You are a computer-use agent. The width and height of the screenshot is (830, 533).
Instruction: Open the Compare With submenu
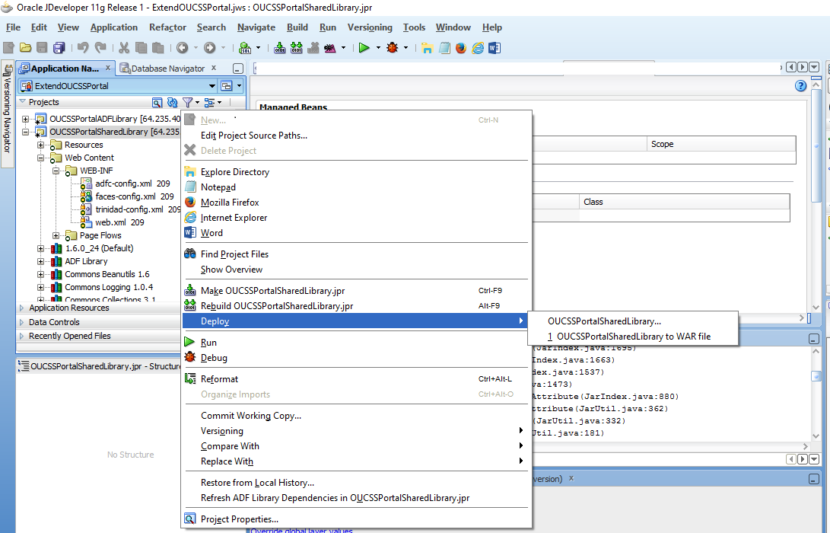(355, 446)
